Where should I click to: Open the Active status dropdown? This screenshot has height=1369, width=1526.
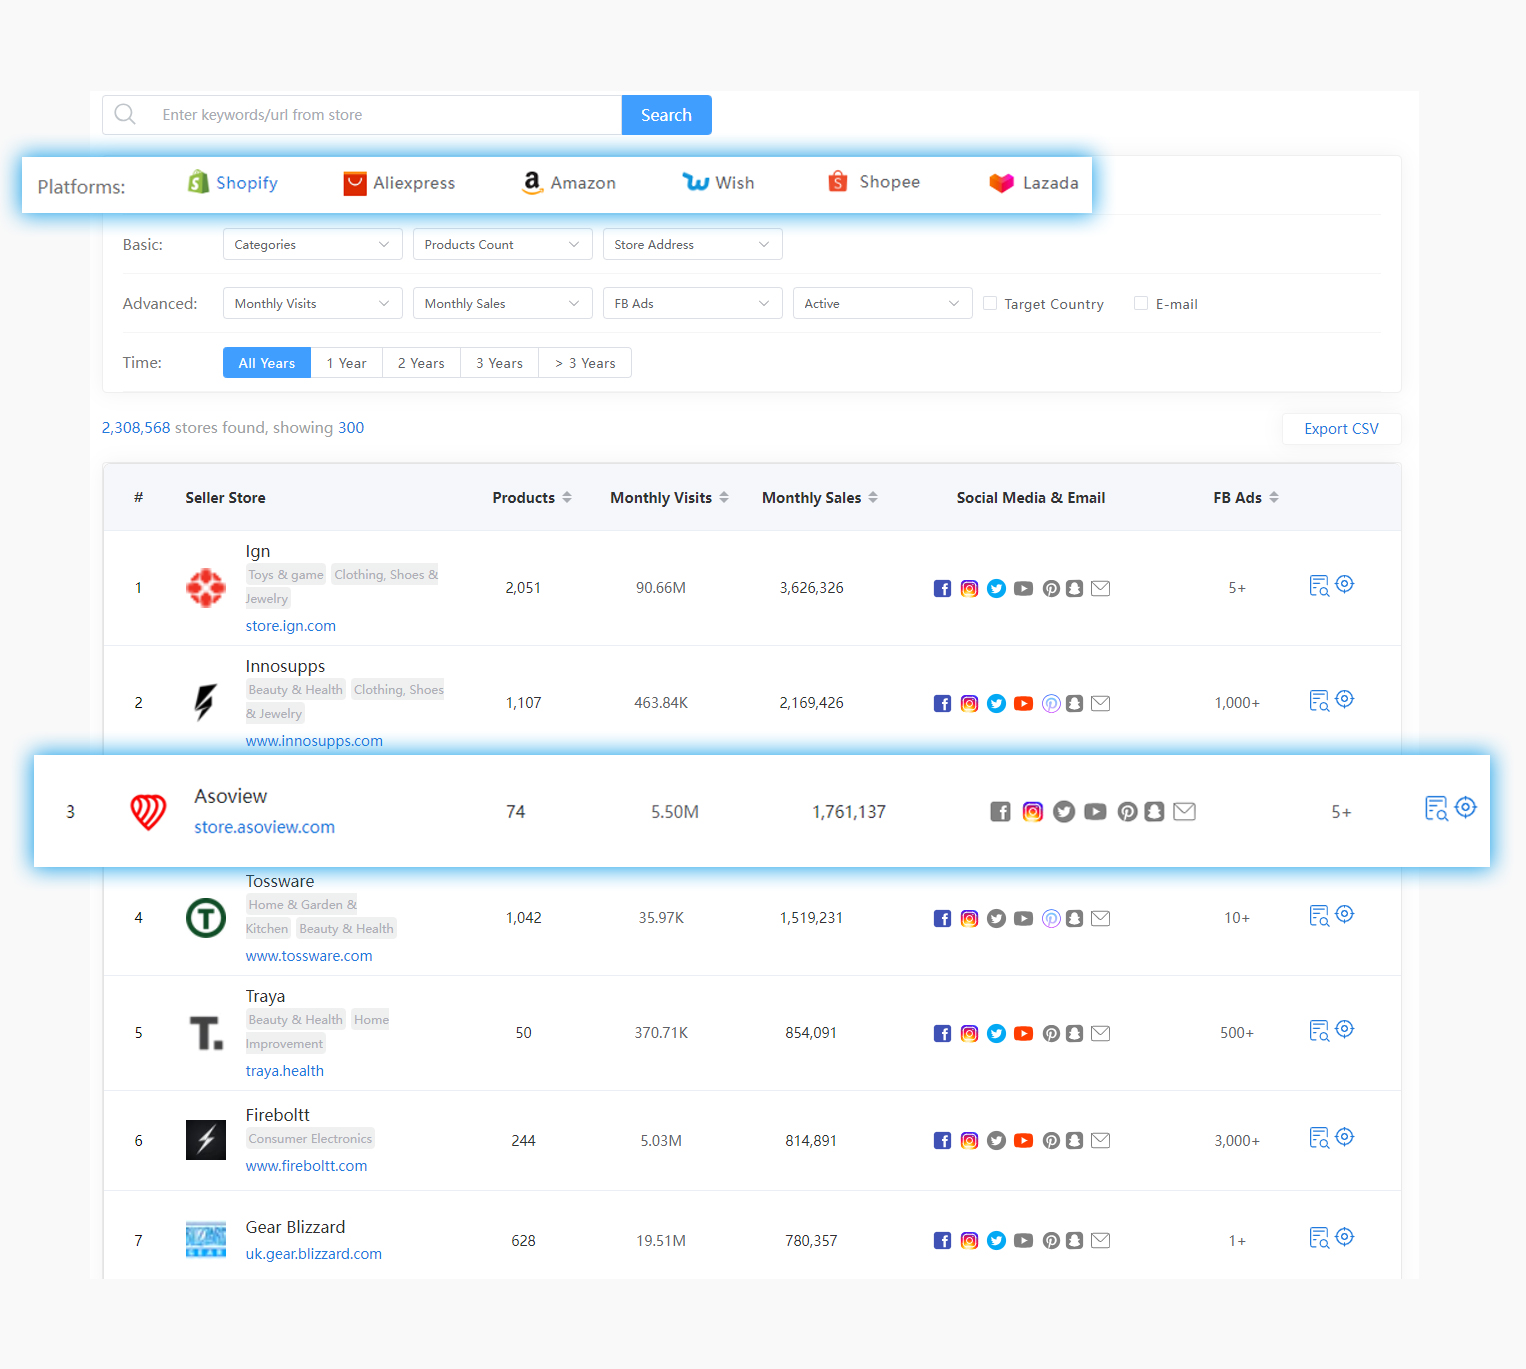pyautogui.click(x=881, y=303)
